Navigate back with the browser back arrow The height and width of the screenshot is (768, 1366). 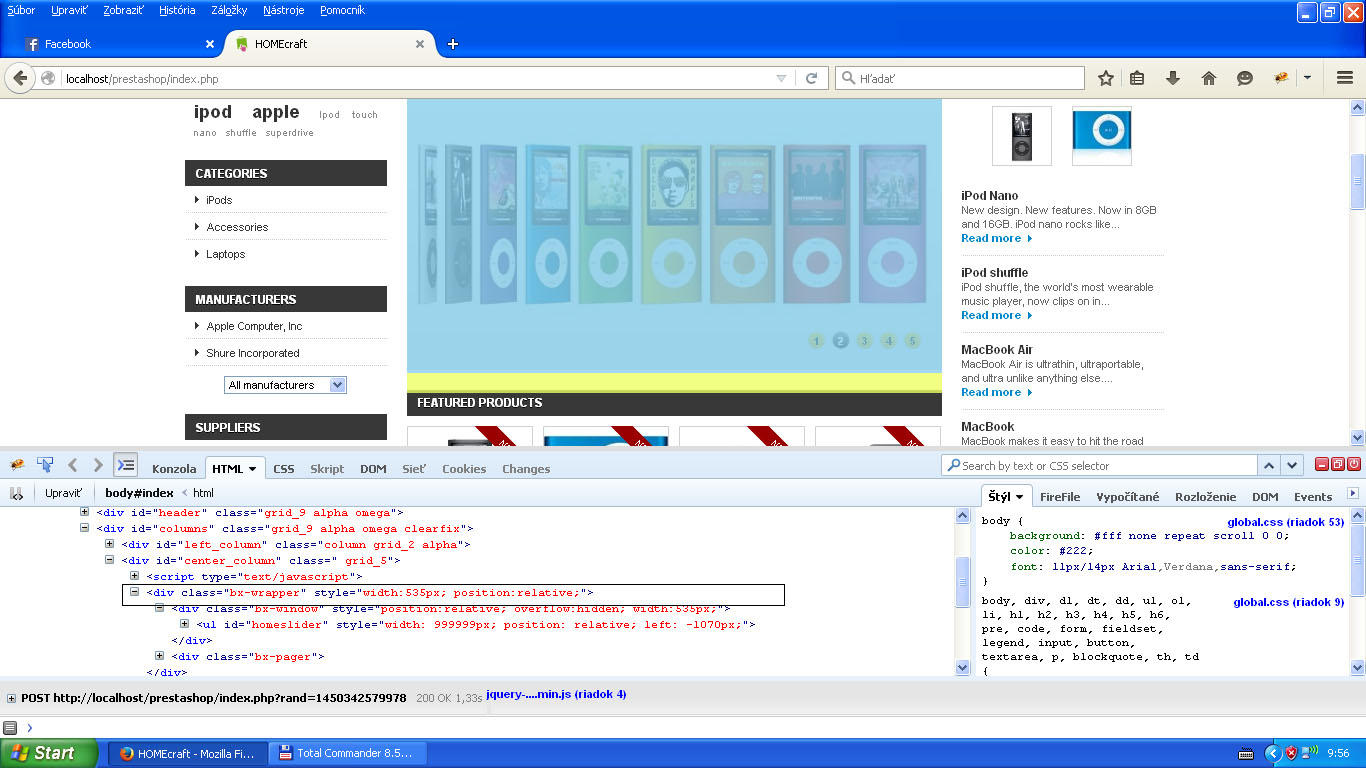21,78
